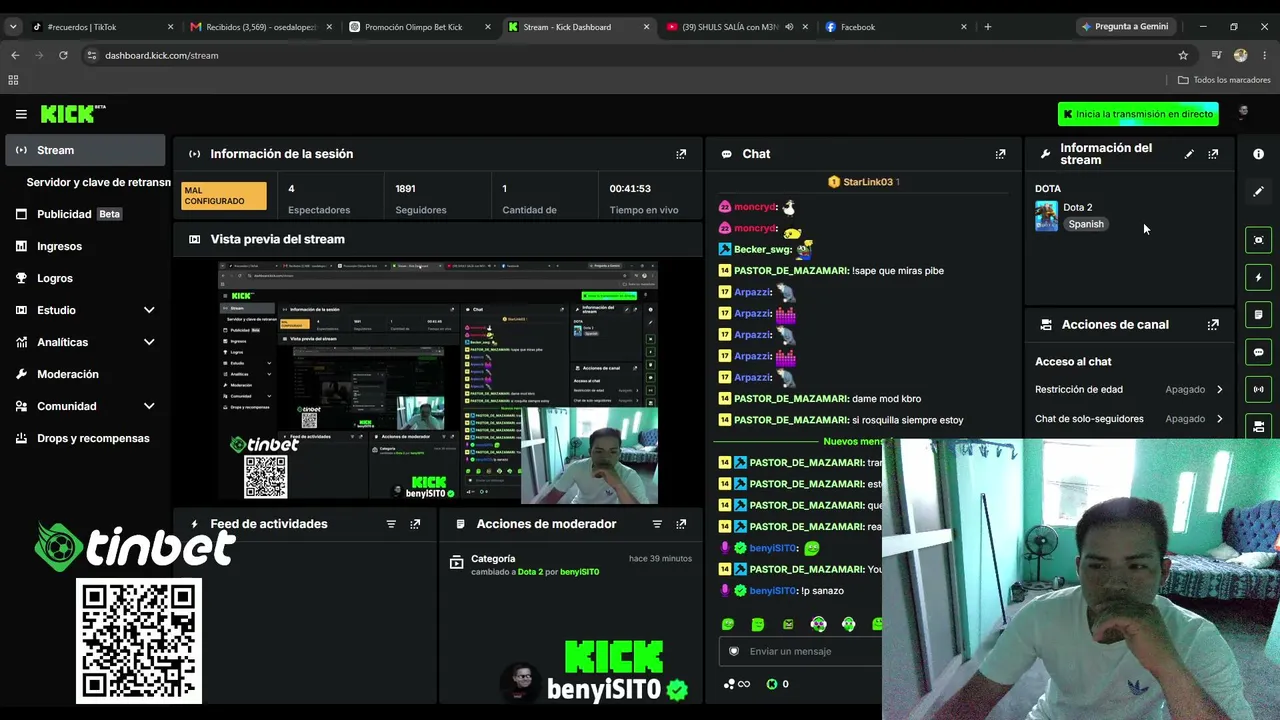Open filter options in Feed de actividades
1280x720 pixels.
point(391,524)
